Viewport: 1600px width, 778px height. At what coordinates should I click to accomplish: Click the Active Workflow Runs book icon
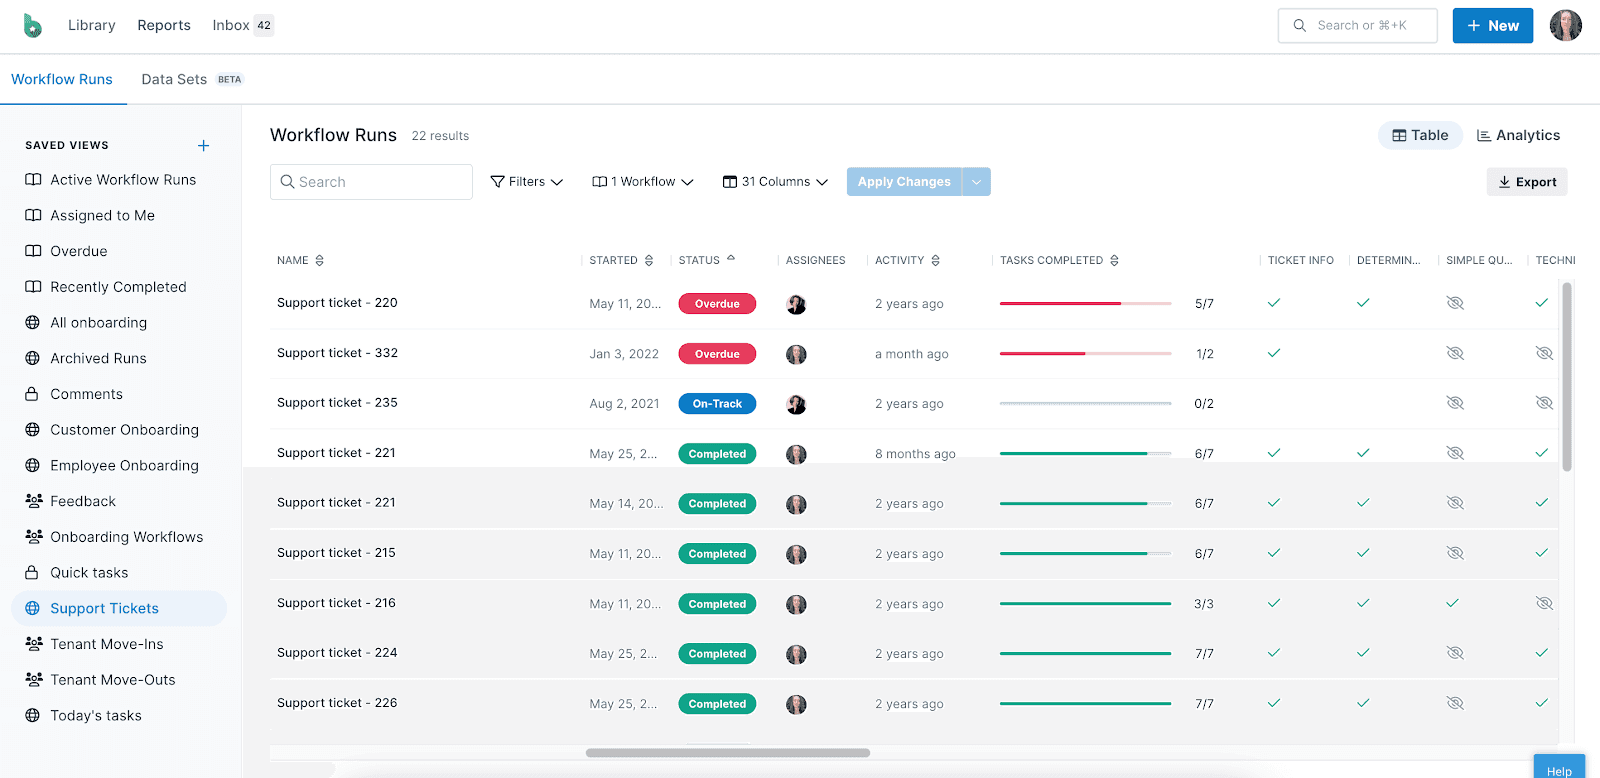pyautogui.click(x=33, y=180)
